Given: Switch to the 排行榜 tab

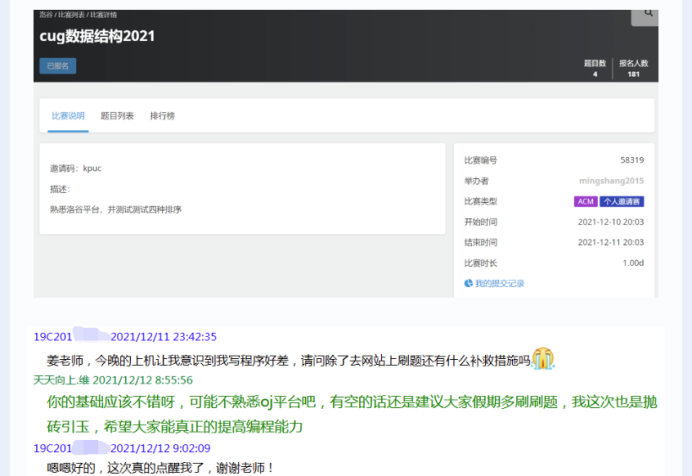Looking at the screenshot, I should click(x=162, y=116).
